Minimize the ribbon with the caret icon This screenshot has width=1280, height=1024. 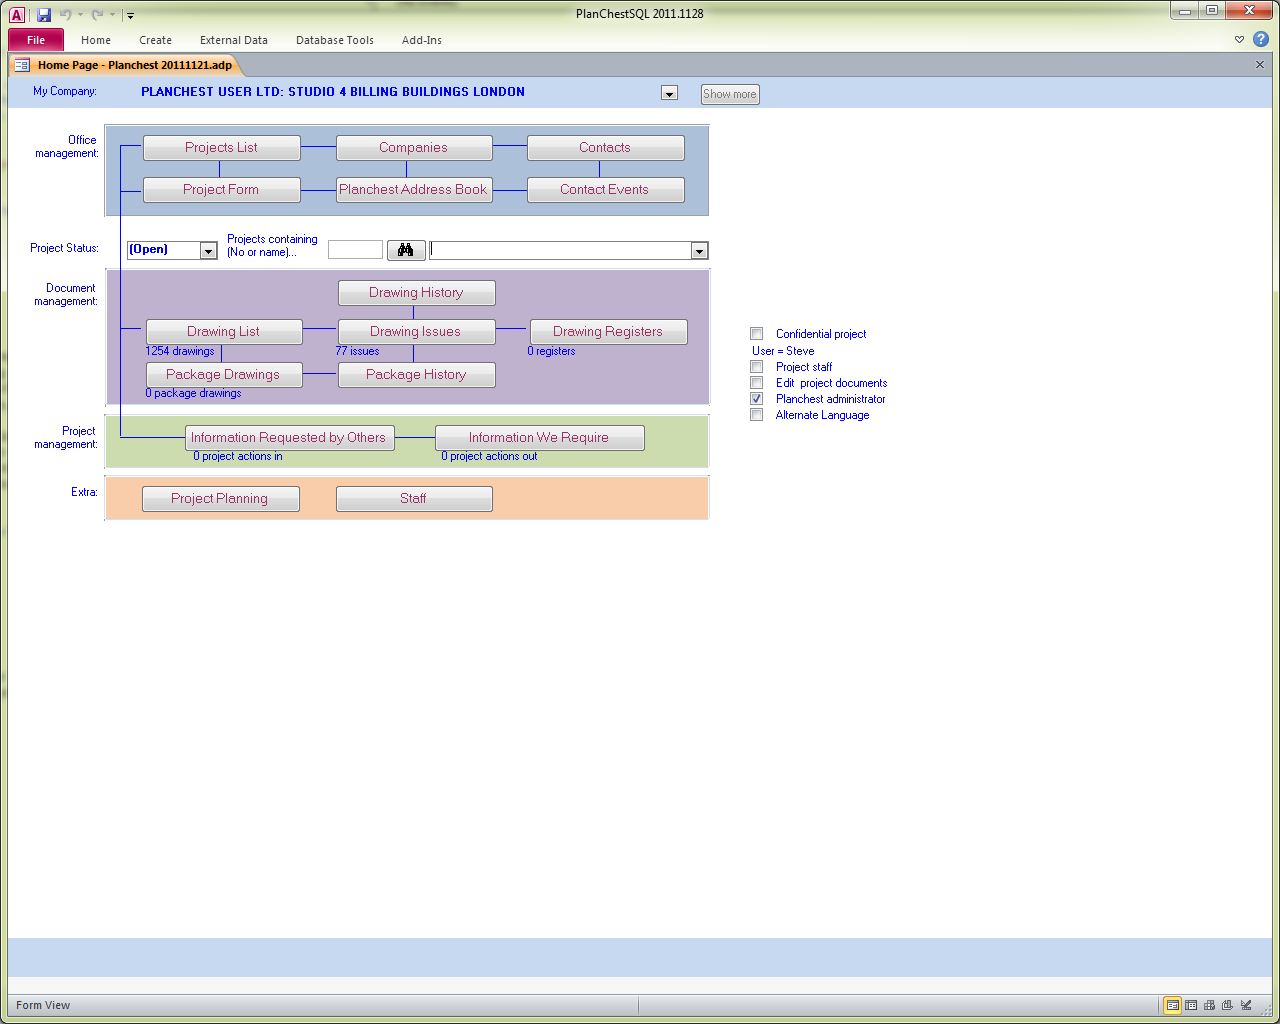coord(1239,40)
